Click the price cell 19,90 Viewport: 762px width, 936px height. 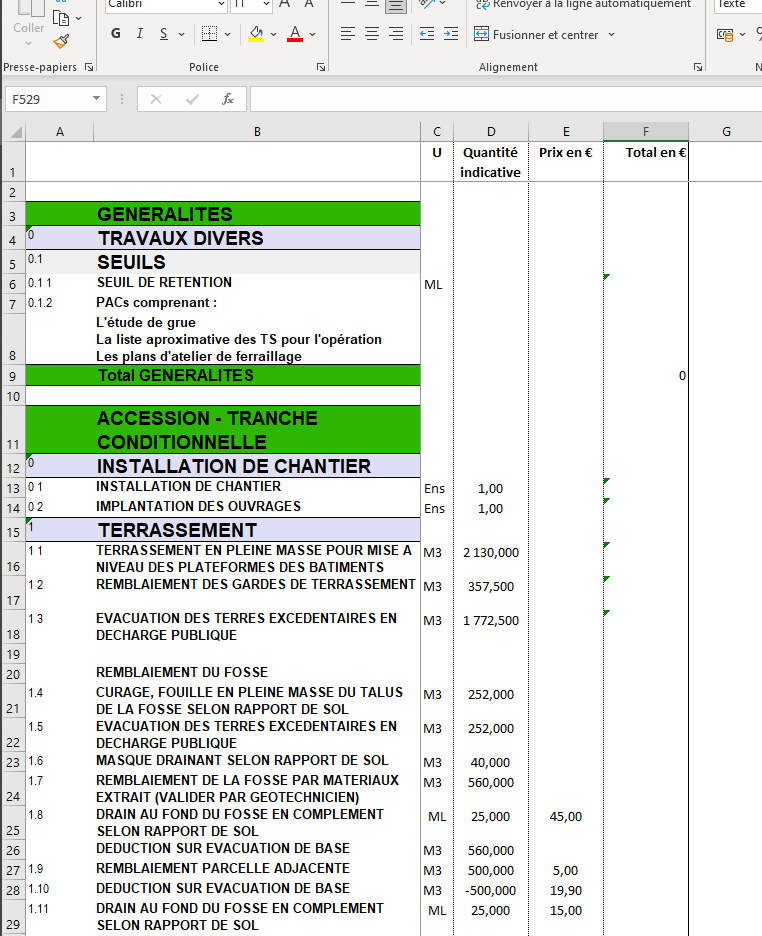coord(566,890)
